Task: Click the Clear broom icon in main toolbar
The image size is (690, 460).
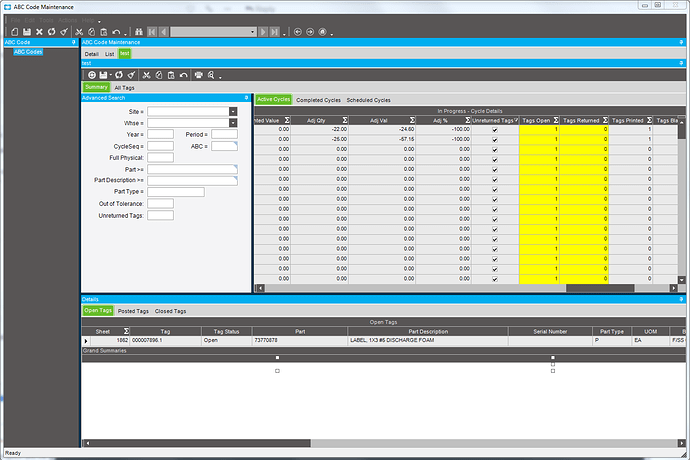Action: pyautogui.click(x=64, y=32)
